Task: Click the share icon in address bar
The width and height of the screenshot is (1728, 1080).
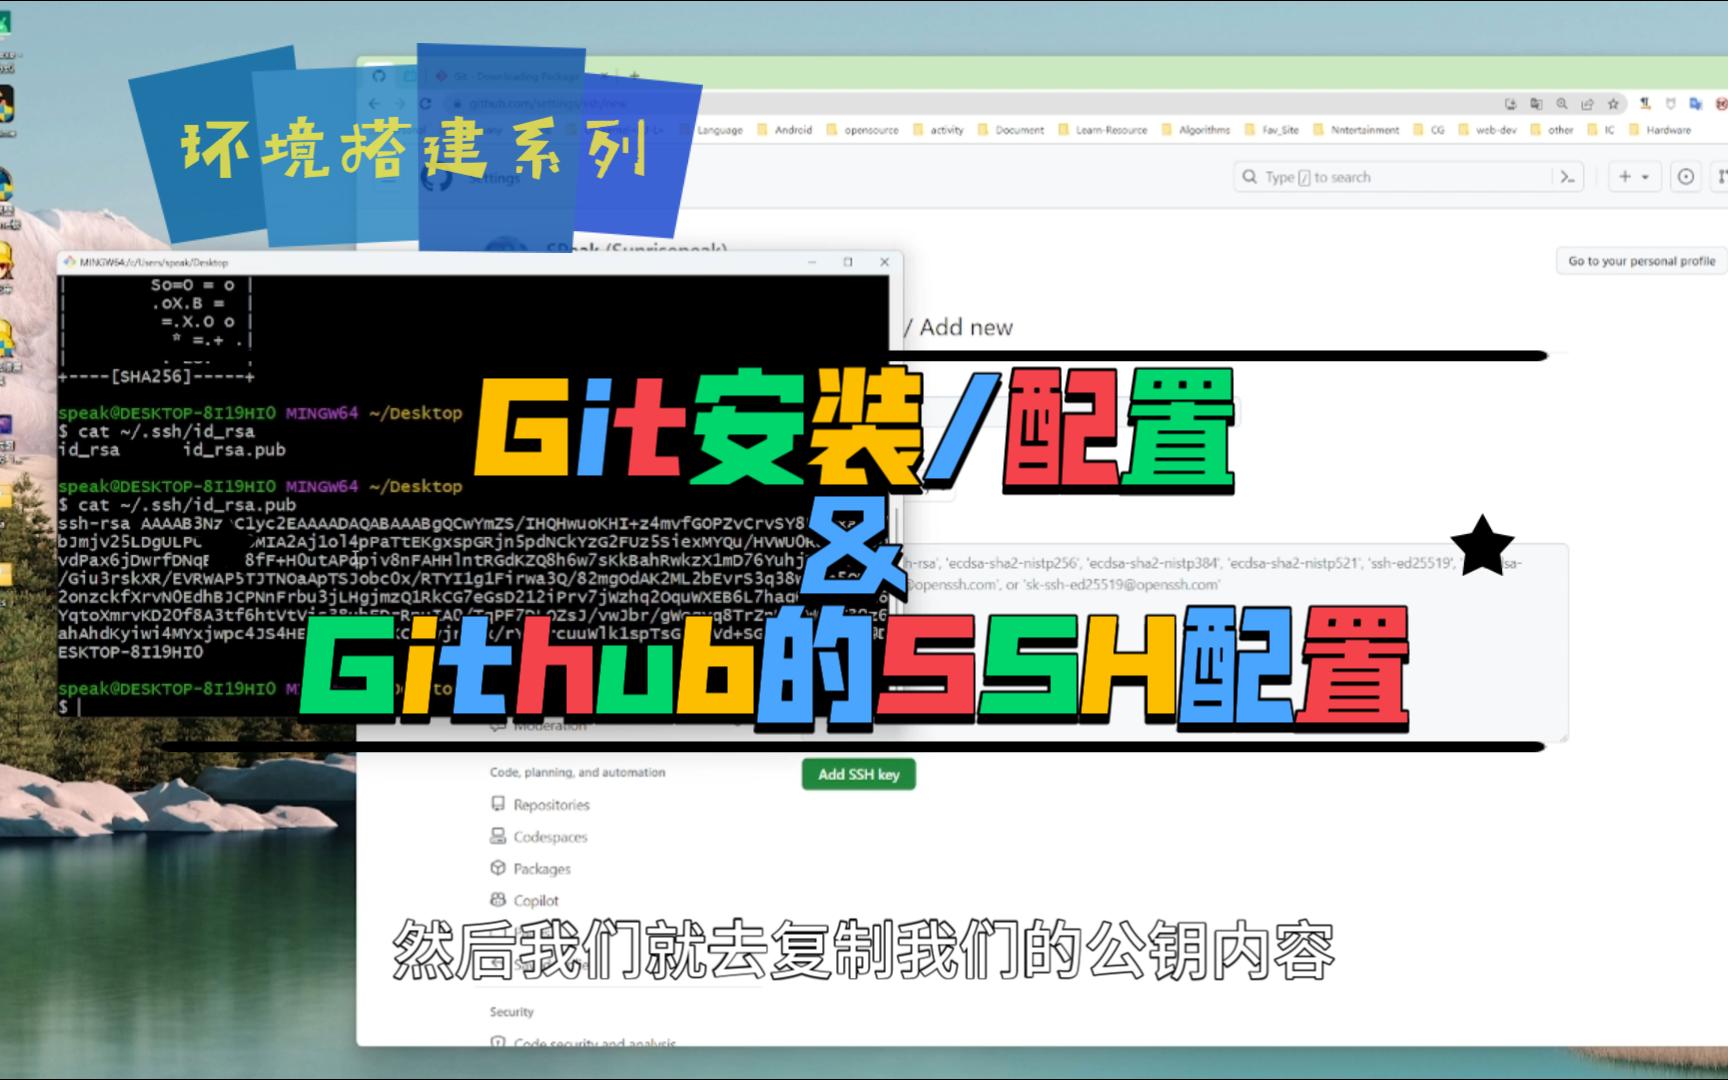Action: coord(1587,104)
